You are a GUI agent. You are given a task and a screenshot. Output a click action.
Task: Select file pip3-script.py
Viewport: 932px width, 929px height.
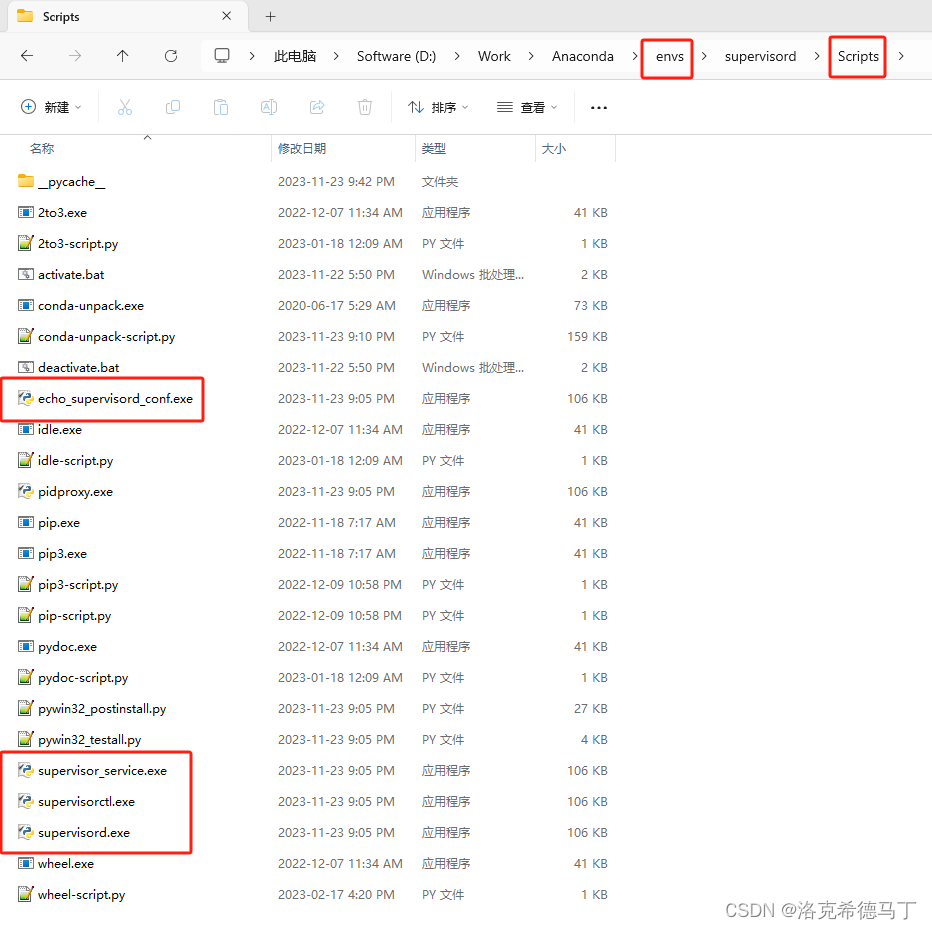point(78,584)
